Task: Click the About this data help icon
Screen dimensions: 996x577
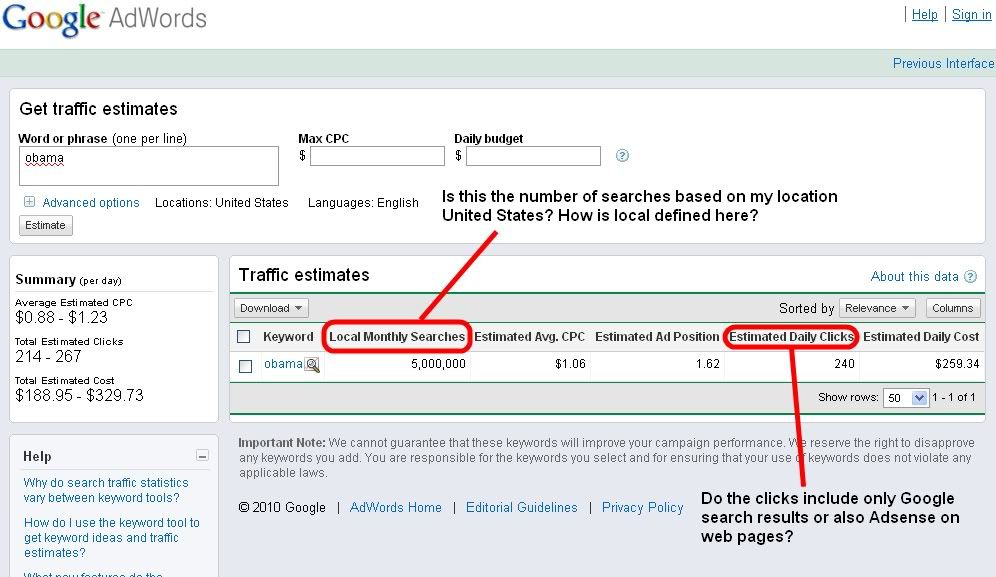Action: tap(971, 276)
